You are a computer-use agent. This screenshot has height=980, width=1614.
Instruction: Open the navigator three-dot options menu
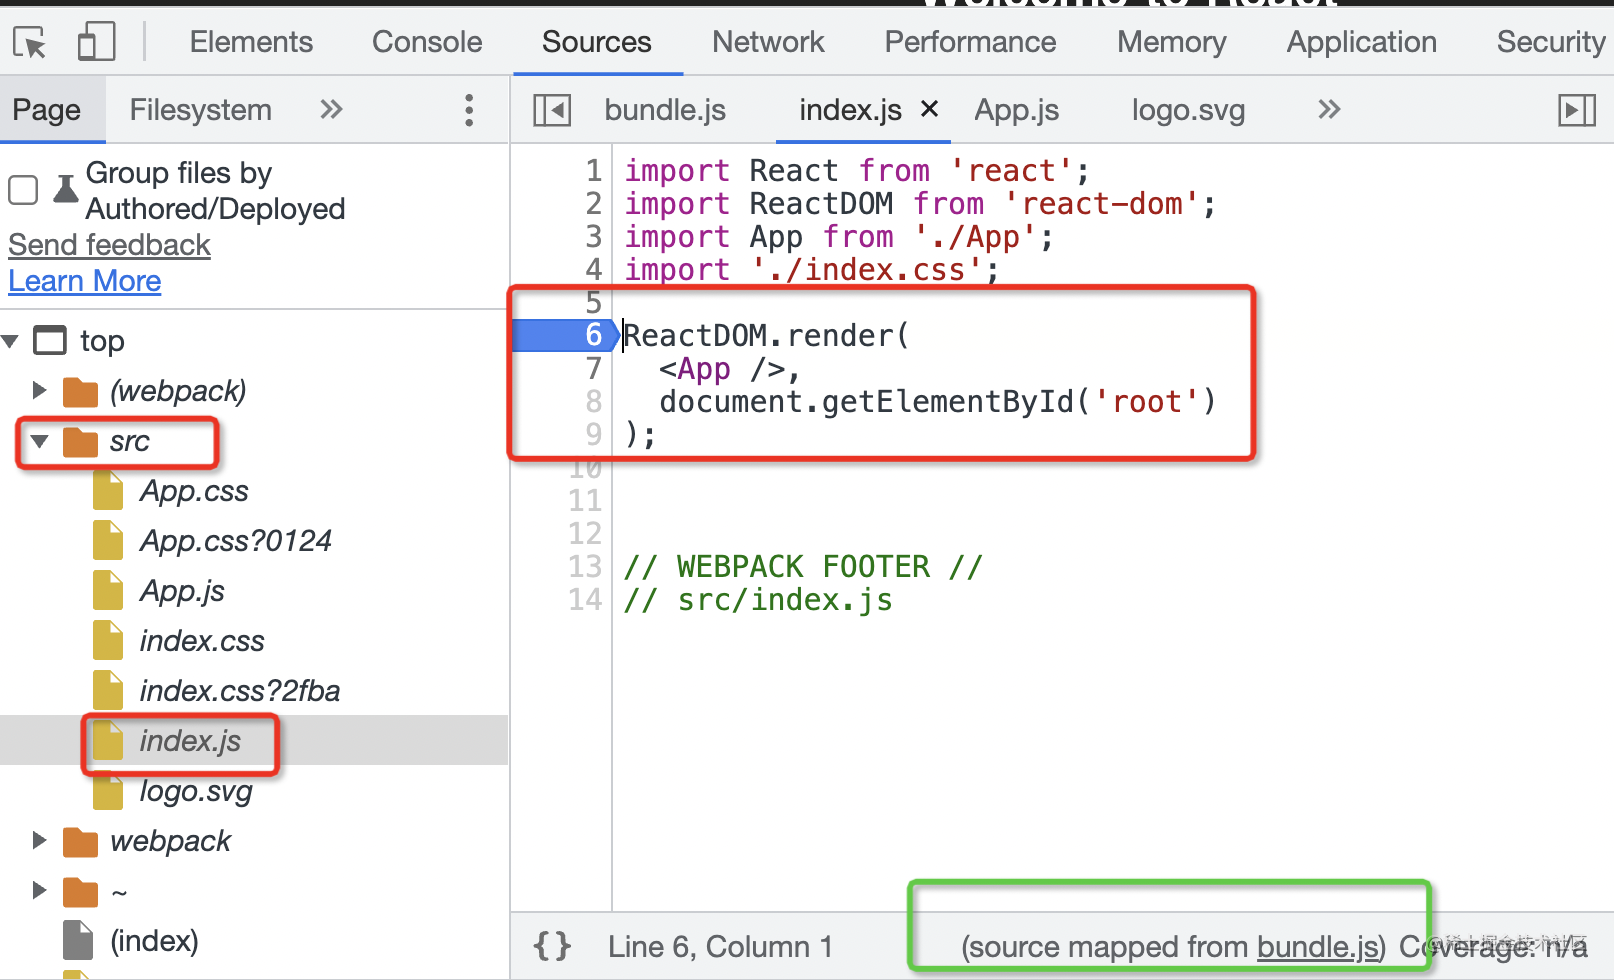point(469,110)
